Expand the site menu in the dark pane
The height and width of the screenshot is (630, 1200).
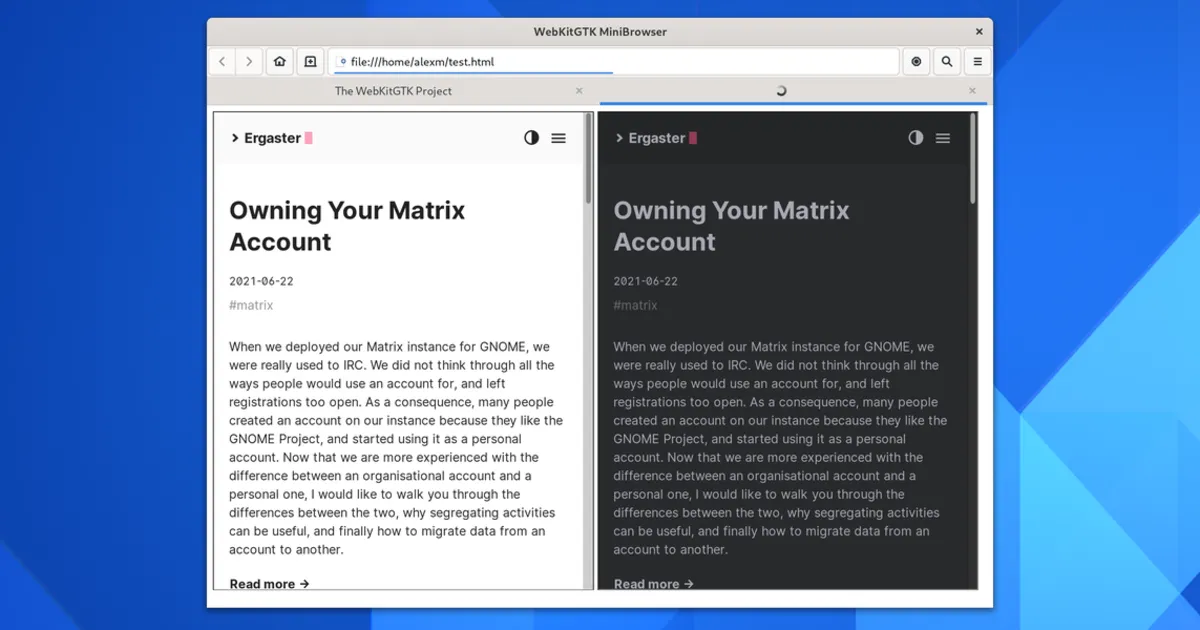click(942, 138)
